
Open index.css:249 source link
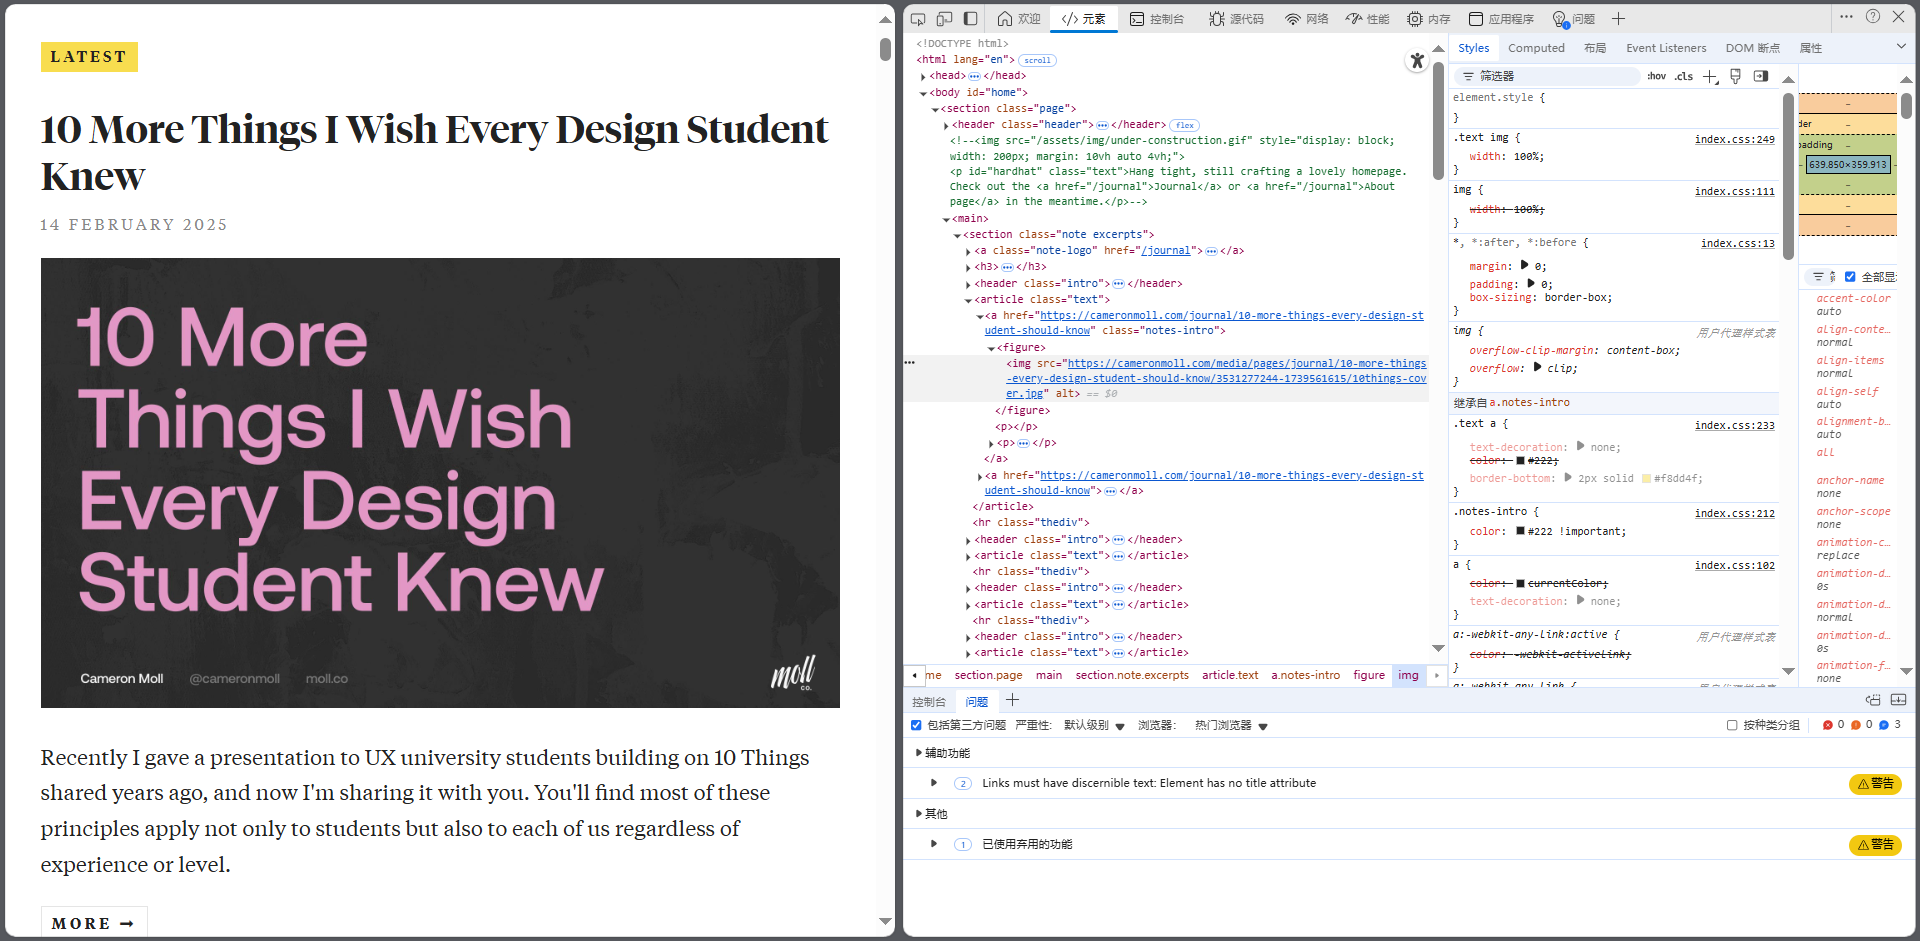pos(1734,139)
